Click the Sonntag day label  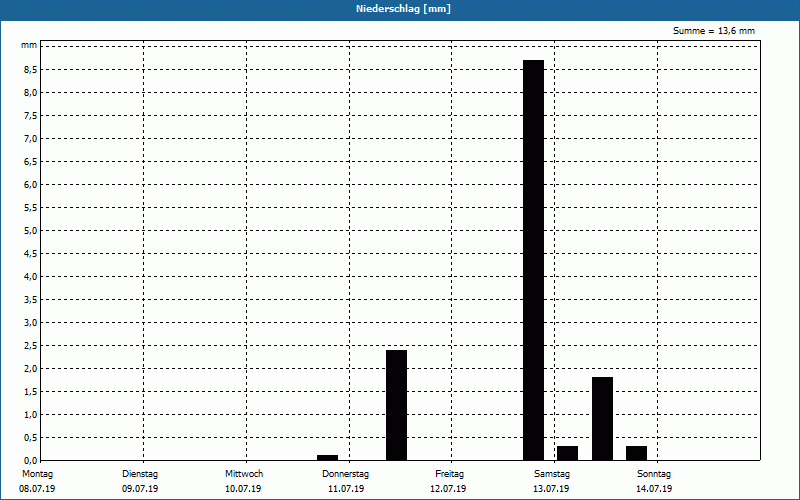654,474
